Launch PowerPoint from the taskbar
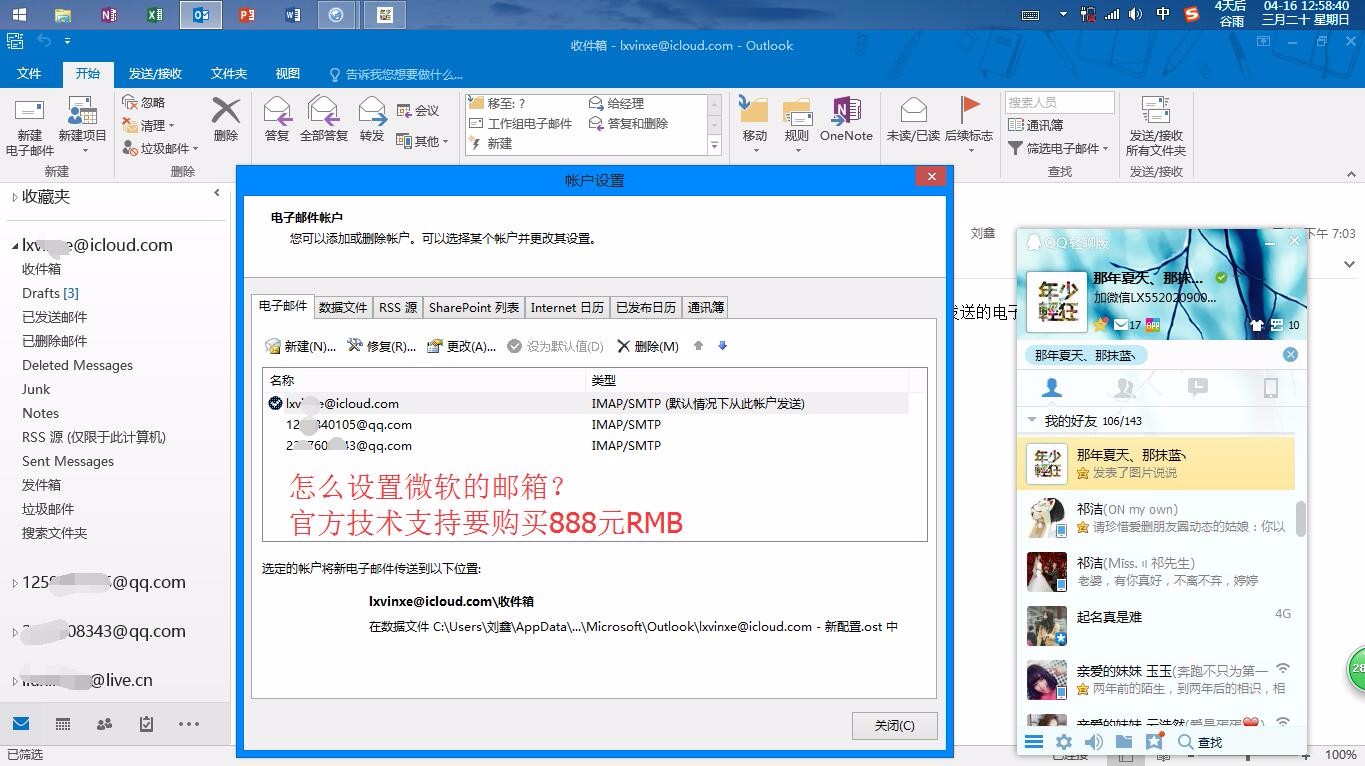 [x=245, y=14]
